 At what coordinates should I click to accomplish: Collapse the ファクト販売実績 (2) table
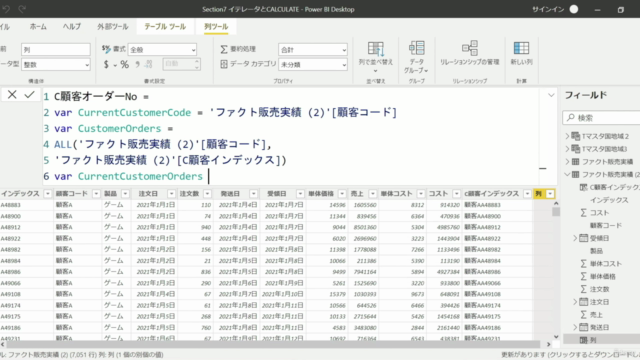point(567,174)
